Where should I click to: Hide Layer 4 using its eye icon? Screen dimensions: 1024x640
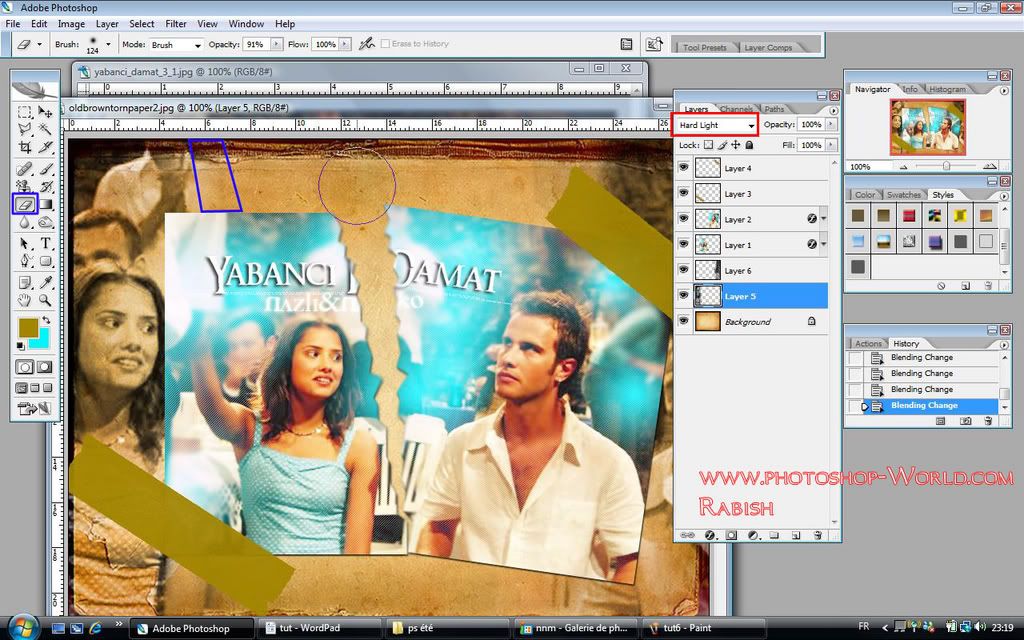pos(683,168)
